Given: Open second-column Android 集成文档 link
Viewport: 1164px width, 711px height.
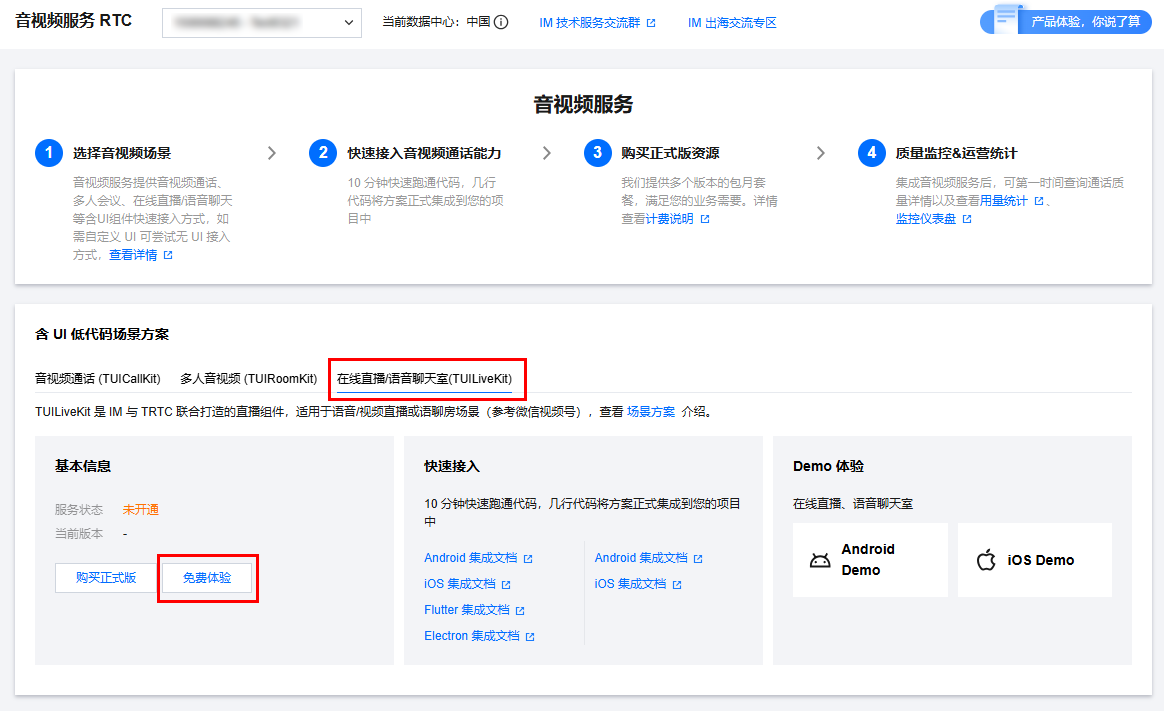Looking at the screenshot, I should 641,557.
